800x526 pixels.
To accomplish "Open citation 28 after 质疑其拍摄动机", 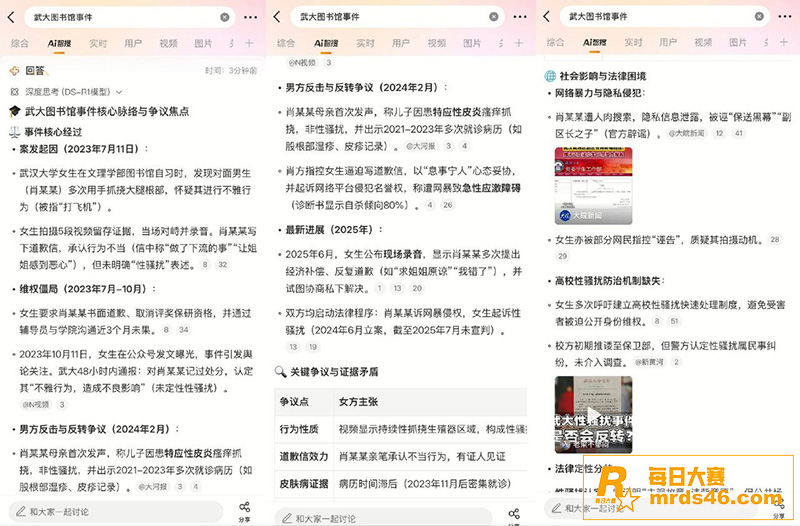I will click(x=775, y=239).
